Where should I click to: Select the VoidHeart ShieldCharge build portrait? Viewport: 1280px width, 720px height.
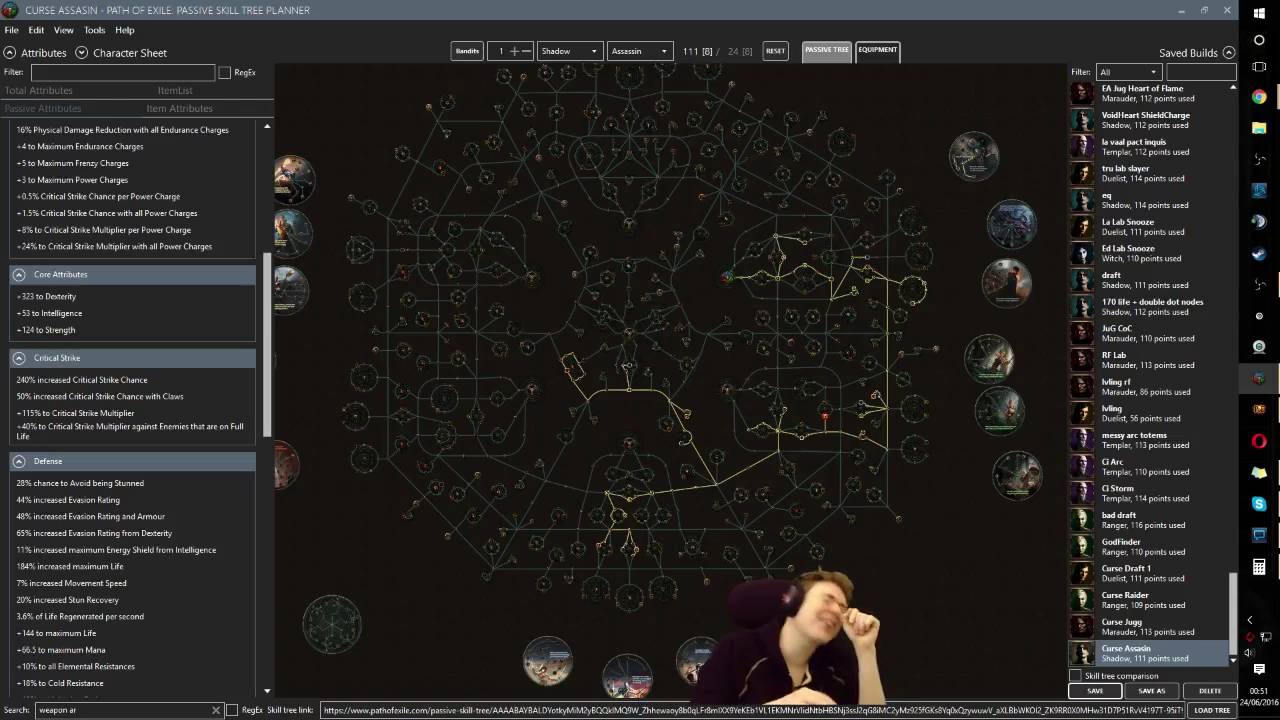[1082, 120]
